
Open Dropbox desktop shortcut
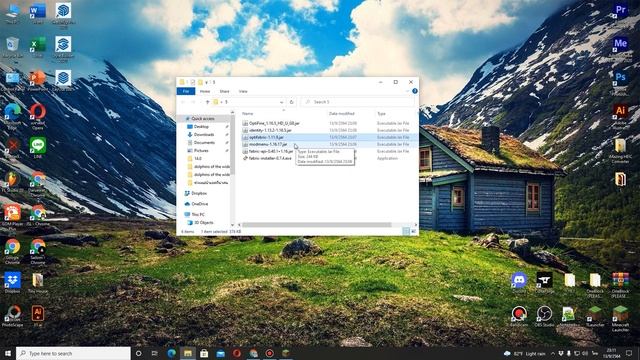pyautogui.click(x=13, y=283)
